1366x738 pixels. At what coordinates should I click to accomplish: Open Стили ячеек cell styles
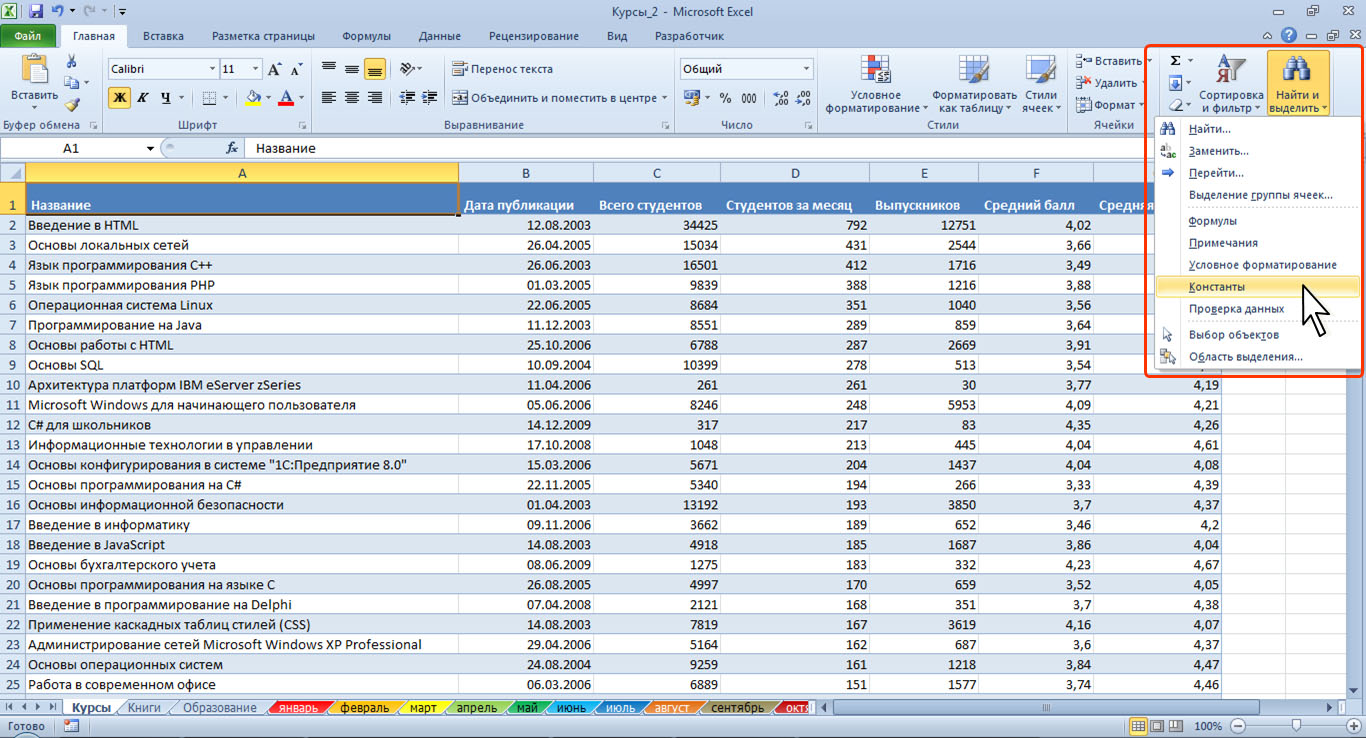pos(1041,84)
